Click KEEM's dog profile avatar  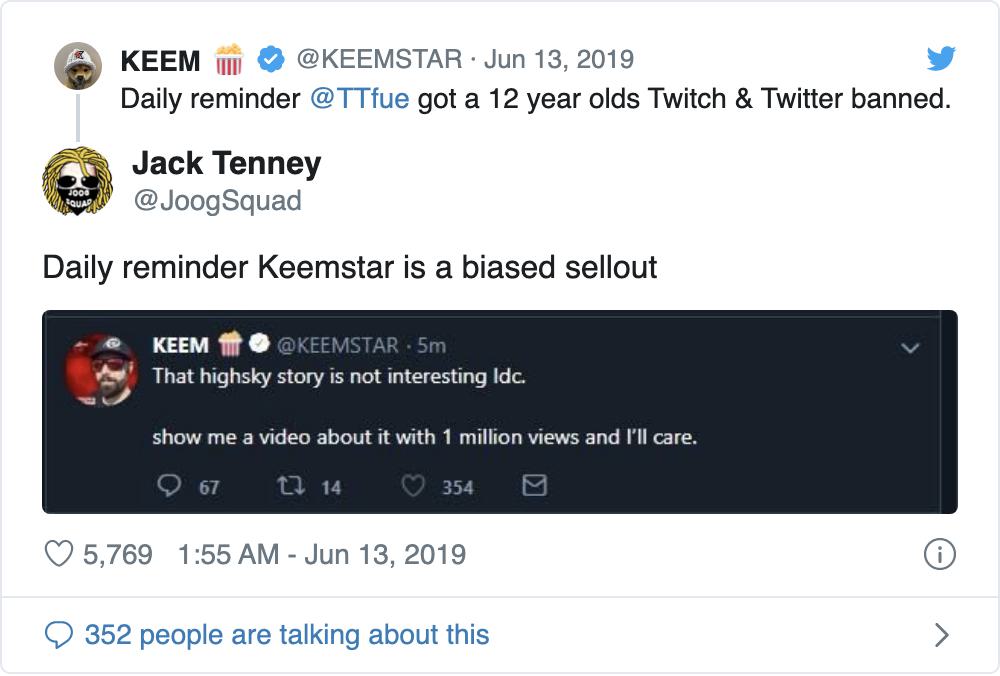tap(77, 66)
